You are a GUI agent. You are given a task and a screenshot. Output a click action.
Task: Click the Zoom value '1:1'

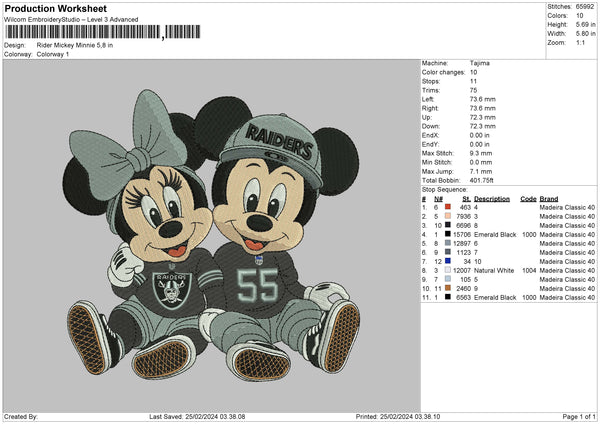pyautogui.click(x=580, y=42)
